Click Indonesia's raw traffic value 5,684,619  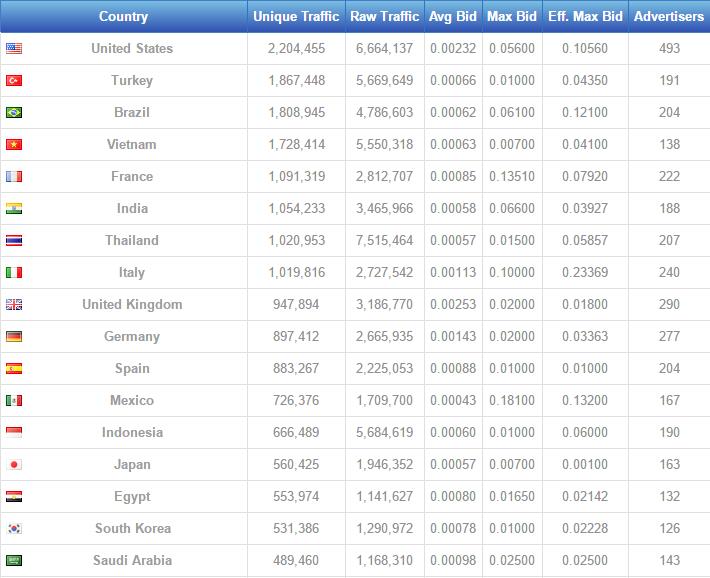coord(385,432)
